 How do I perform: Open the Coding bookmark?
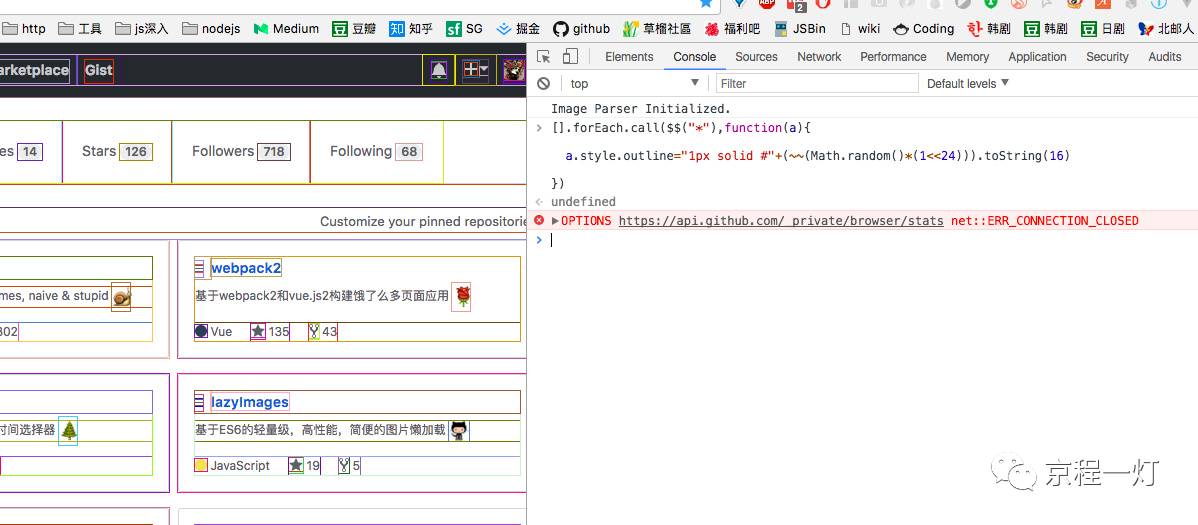tap(924, 29)
